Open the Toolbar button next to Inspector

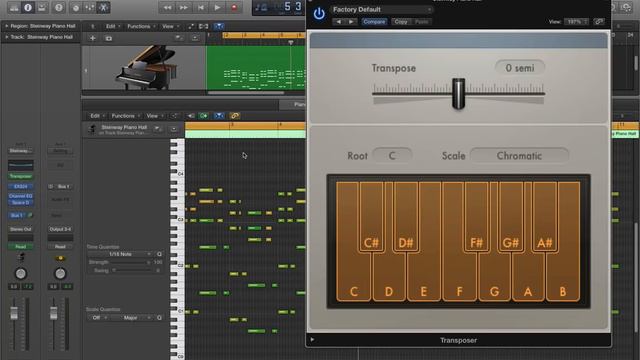42,7
